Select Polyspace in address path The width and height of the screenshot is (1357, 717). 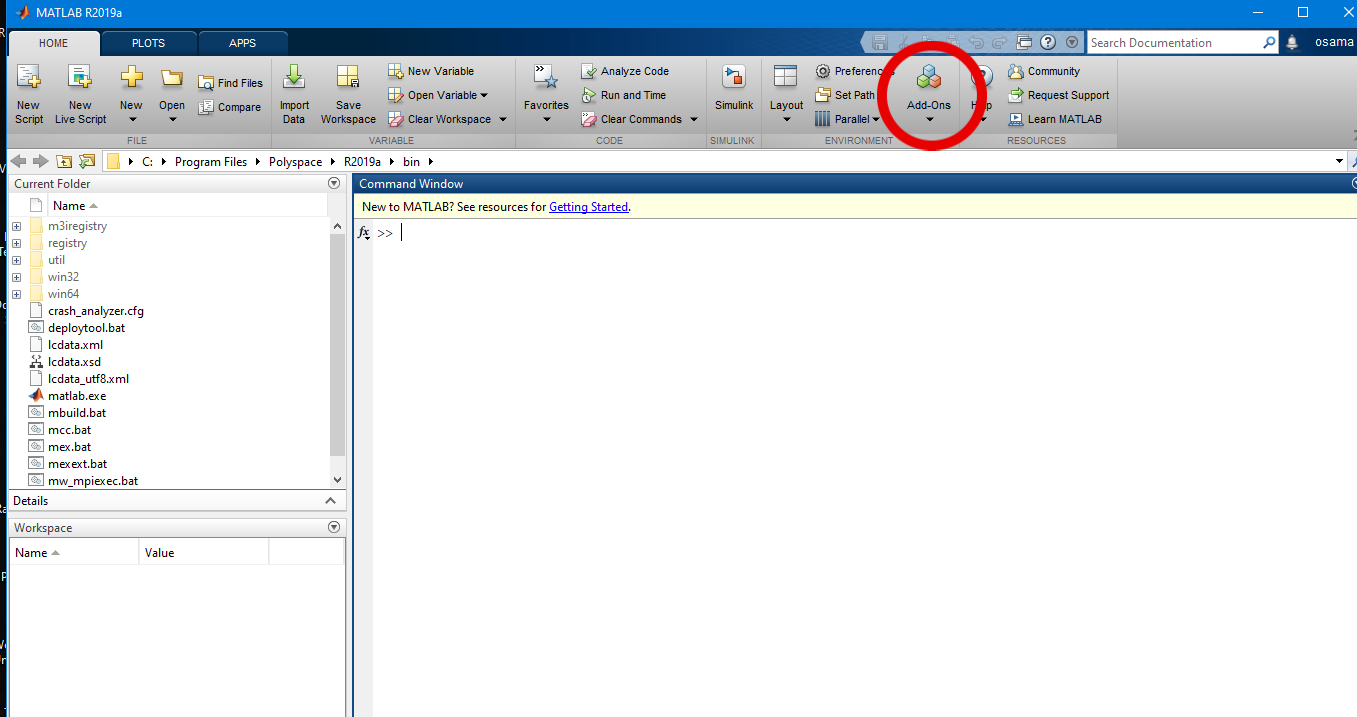coord(295,161)
